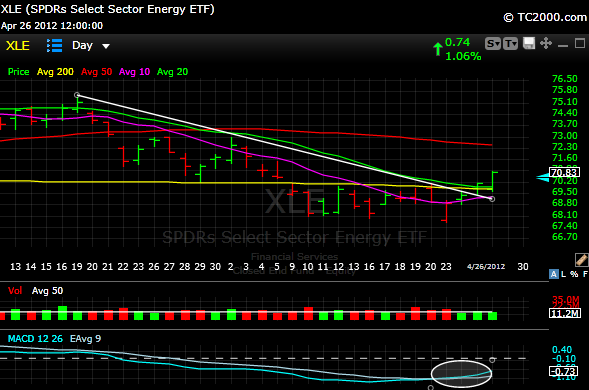The image size is (589, 390).
Task: Click the Avg 50 volume legend label
Action: click(x=47, y=290)
